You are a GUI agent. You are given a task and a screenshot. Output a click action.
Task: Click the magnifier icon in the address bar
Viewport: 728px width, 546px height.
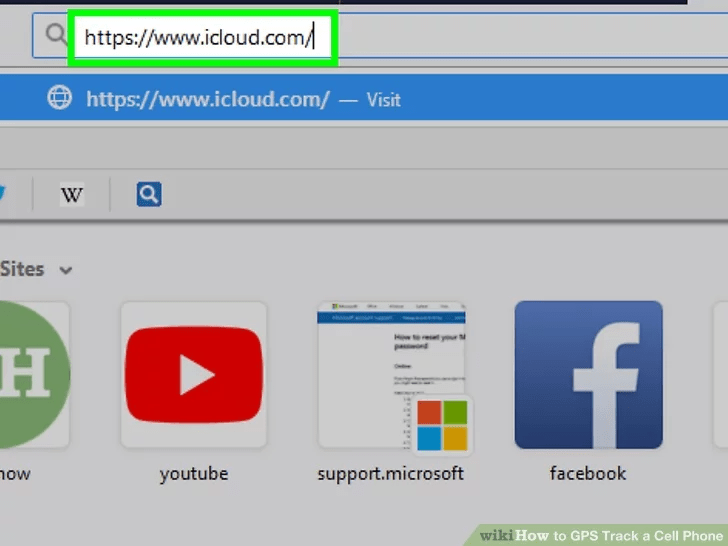[56, 34]
